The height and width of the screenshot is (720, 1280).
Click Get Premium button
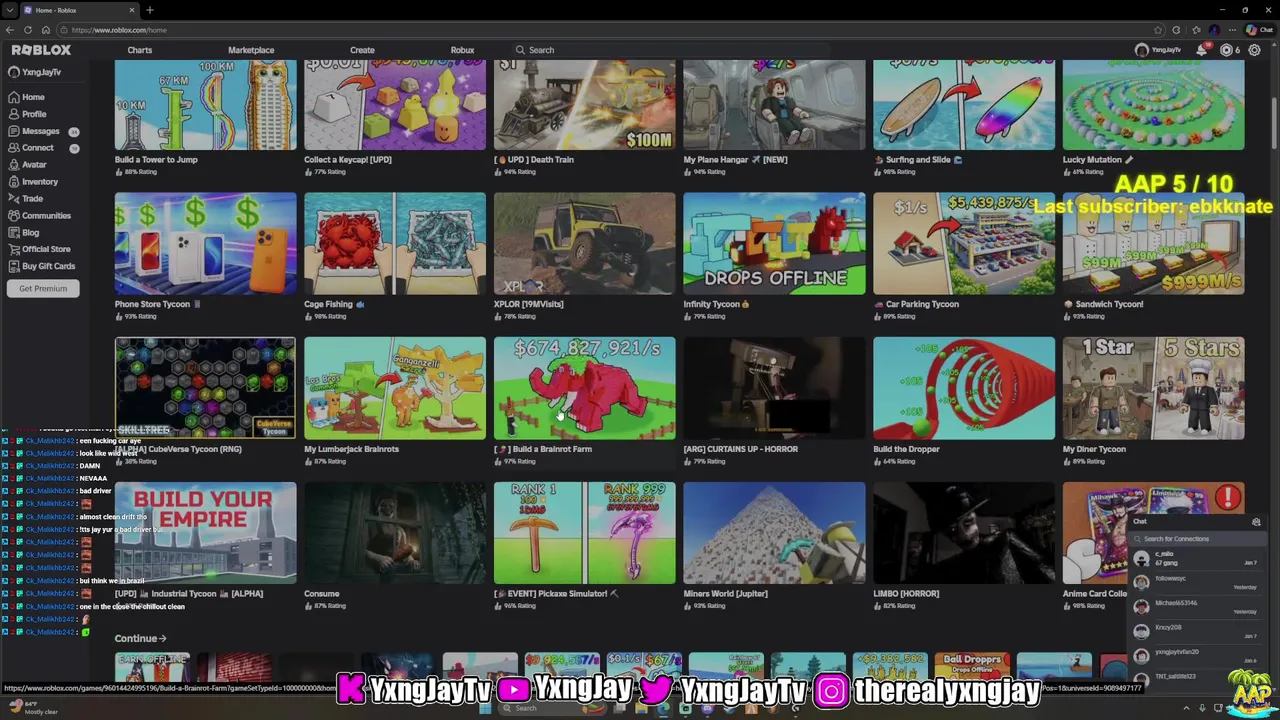pyautogui.click(x=43, y=288)
